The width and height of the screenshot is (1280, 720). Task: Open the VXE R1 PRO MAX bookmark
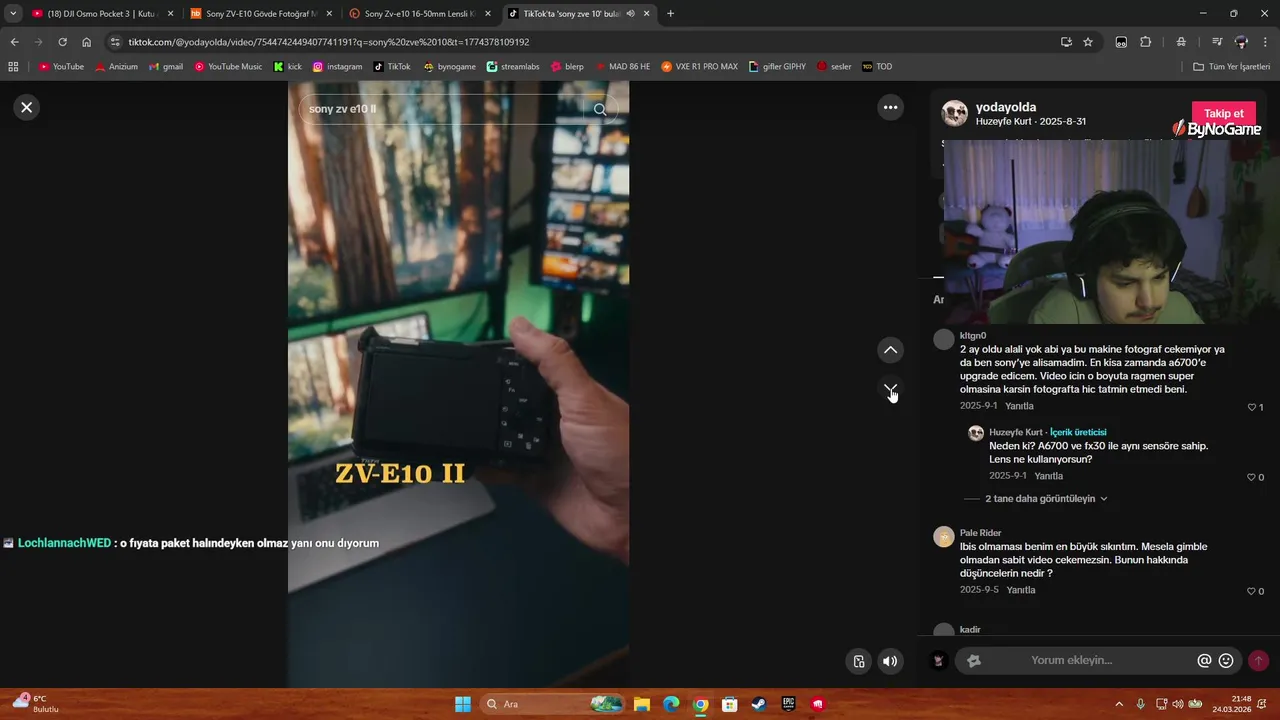click(x=699, y=67)
